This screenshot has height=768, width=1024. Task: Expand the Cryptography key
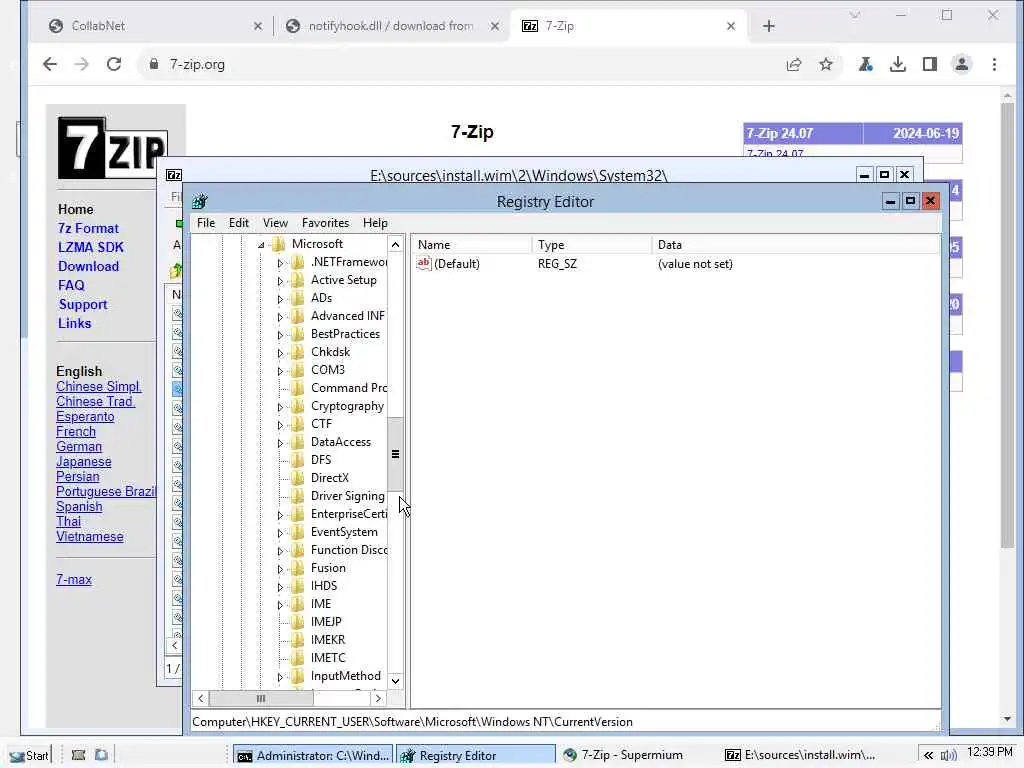pos(280,407)
